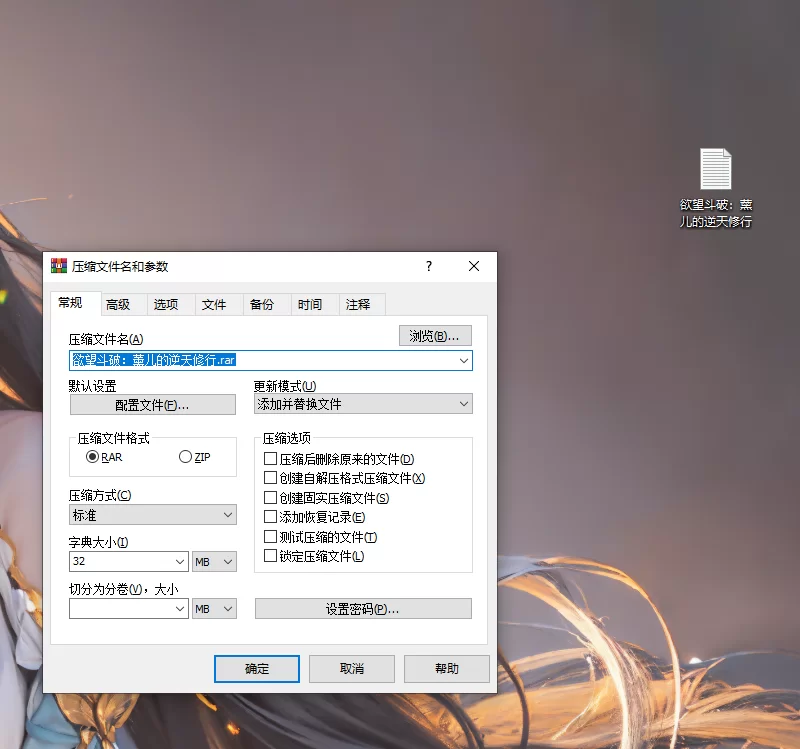Click the 压缩文件名(A) label
The width and height of the screenshot is (800, 749).
point(106,339)
